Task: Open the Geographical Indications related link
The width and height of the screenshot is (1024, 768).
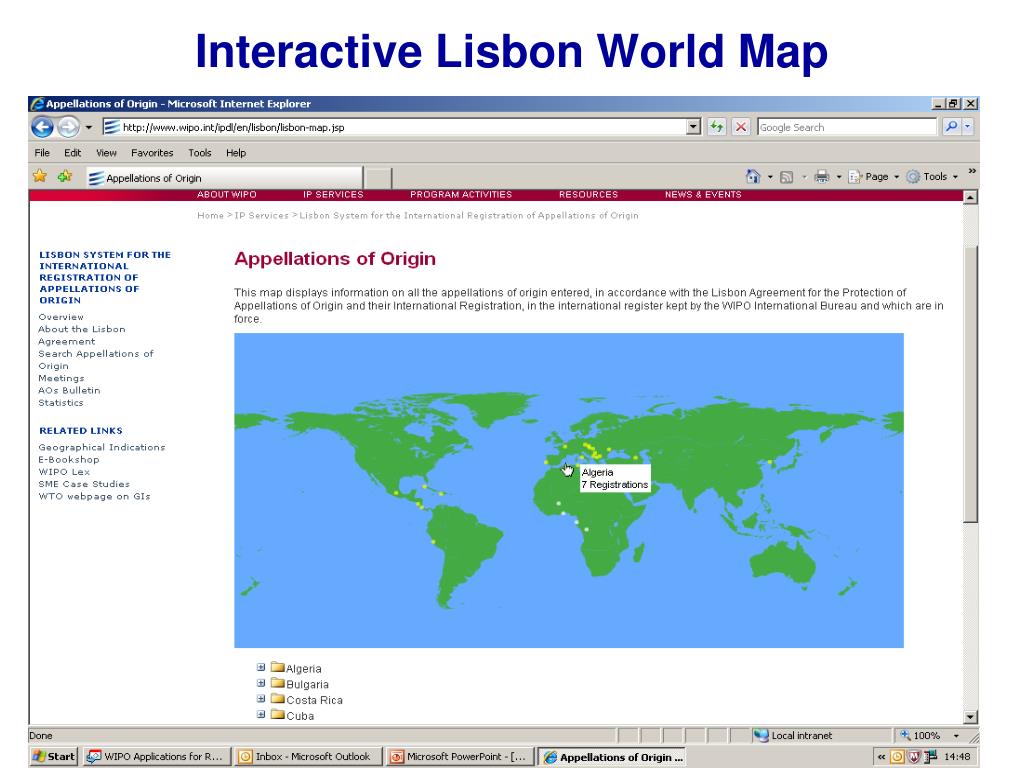Action: click(x=102, y=447)
